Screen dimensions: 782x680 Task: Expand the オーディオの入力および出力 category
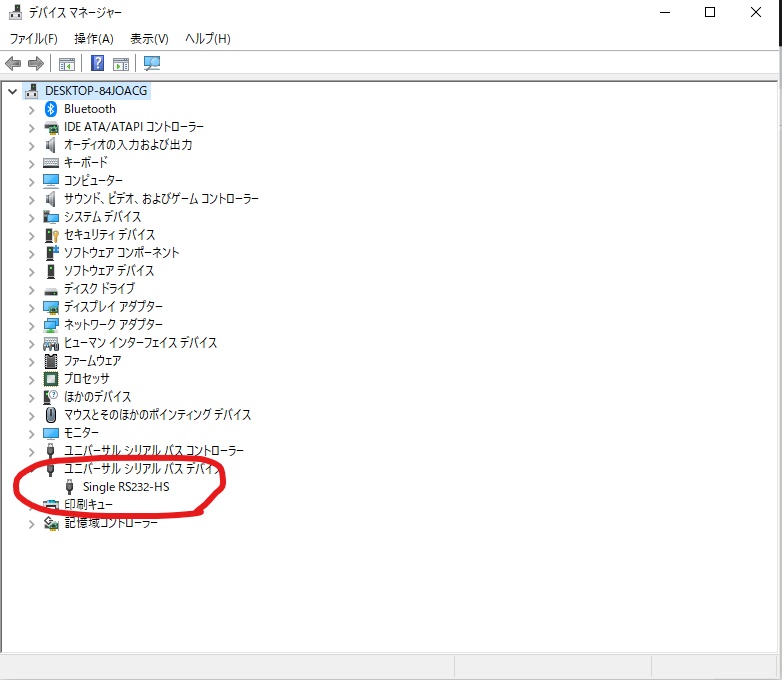pos(31,146)
